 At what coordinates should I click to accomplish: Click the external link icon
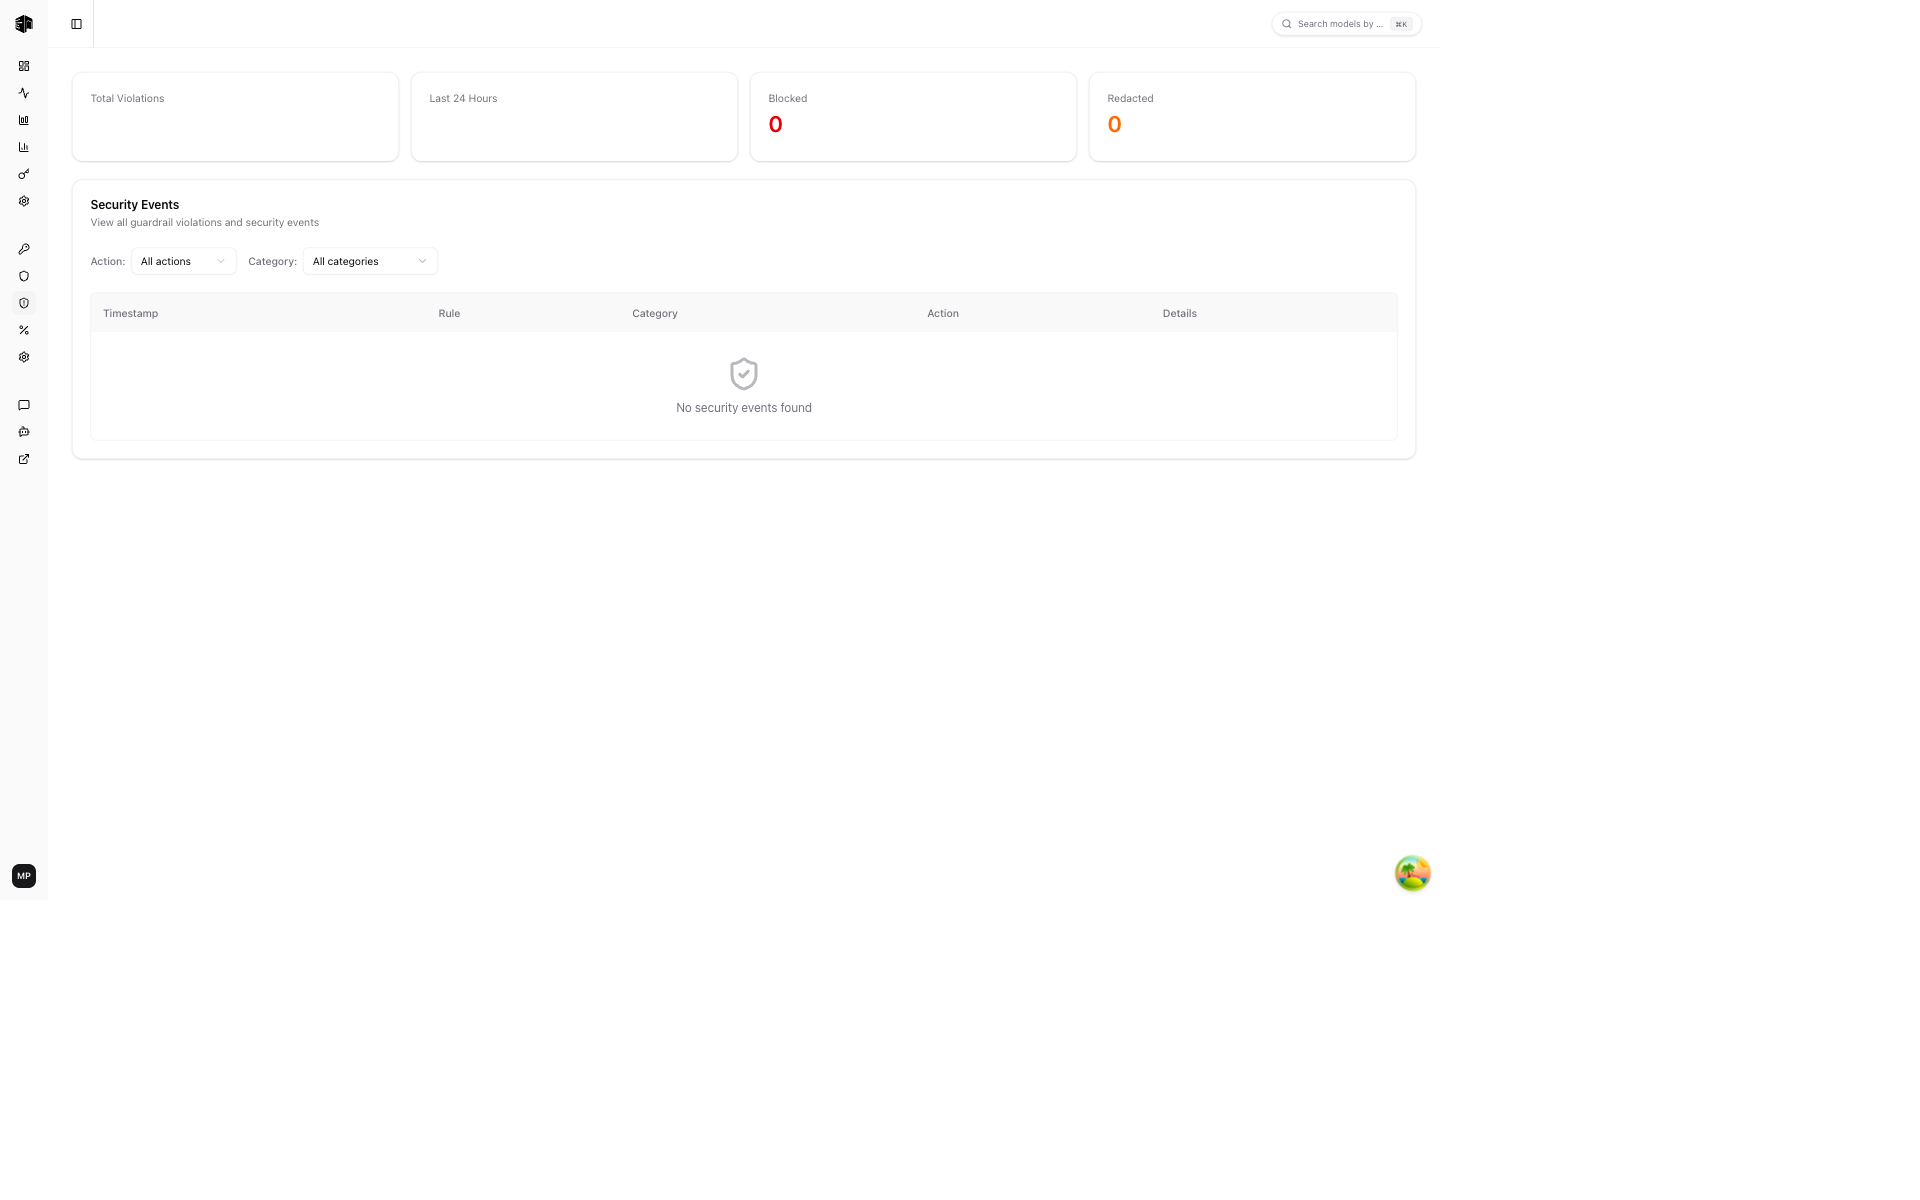(x=24, y=459)
